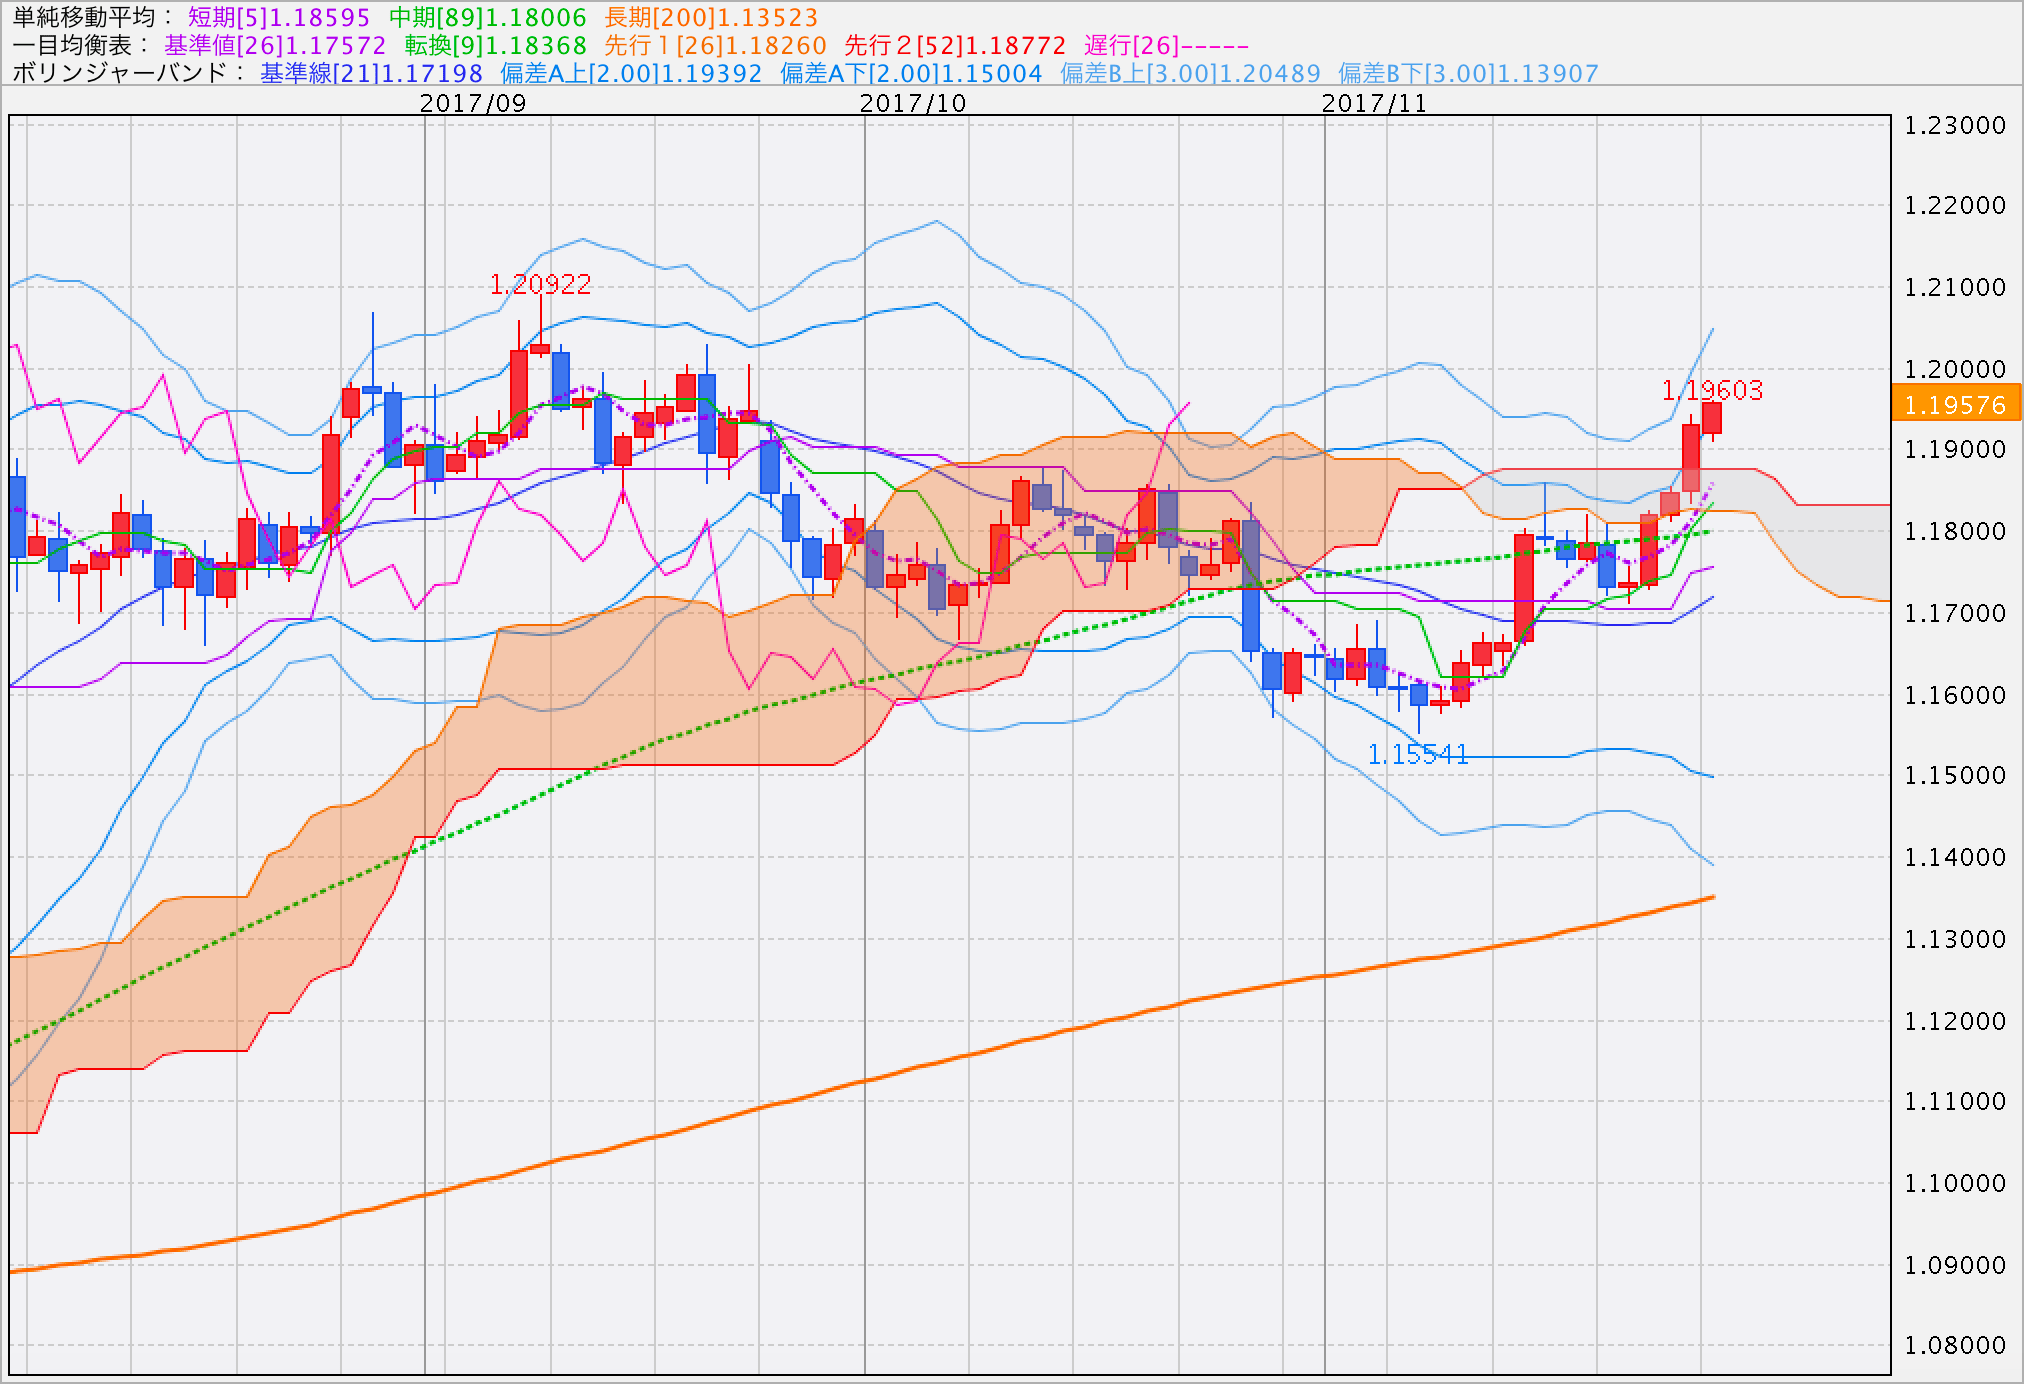Click the 1.21000 price axis label
Image resolution: width=2024 pixels, height=1384 pixels.
point(1955,287)
